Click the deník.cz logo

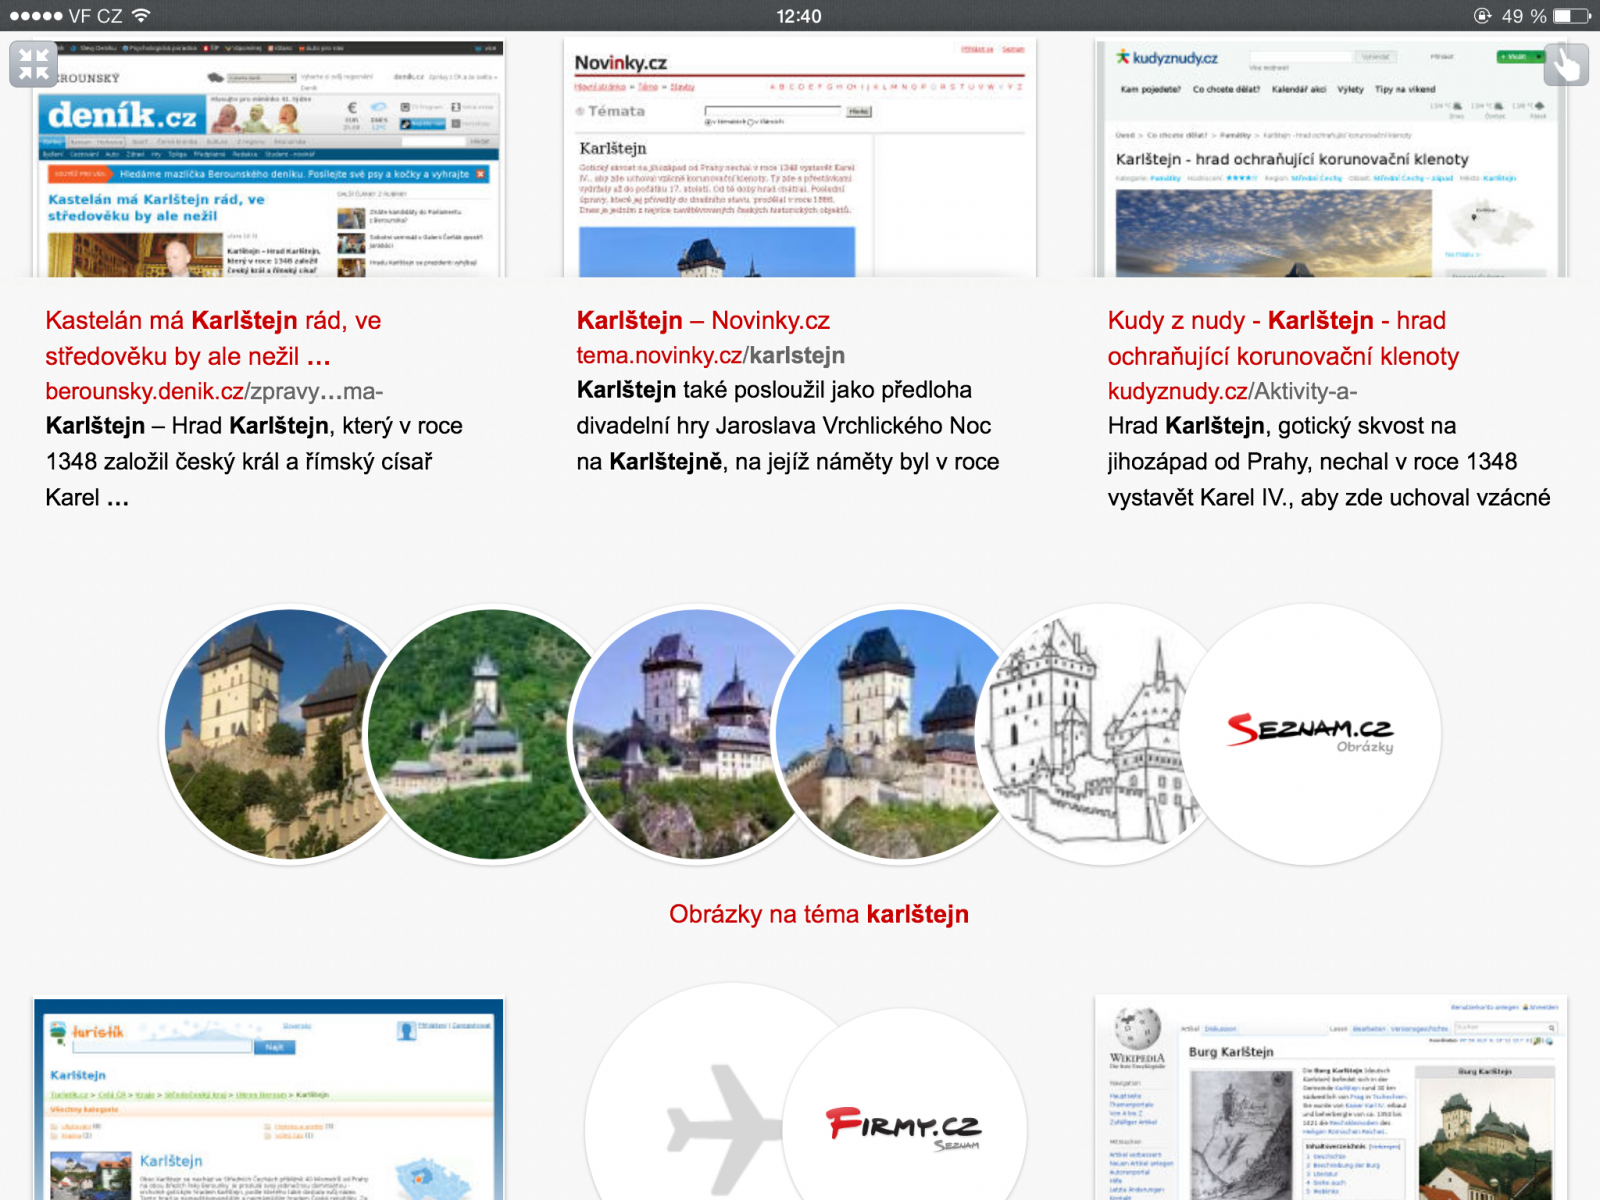coord(121,117)
